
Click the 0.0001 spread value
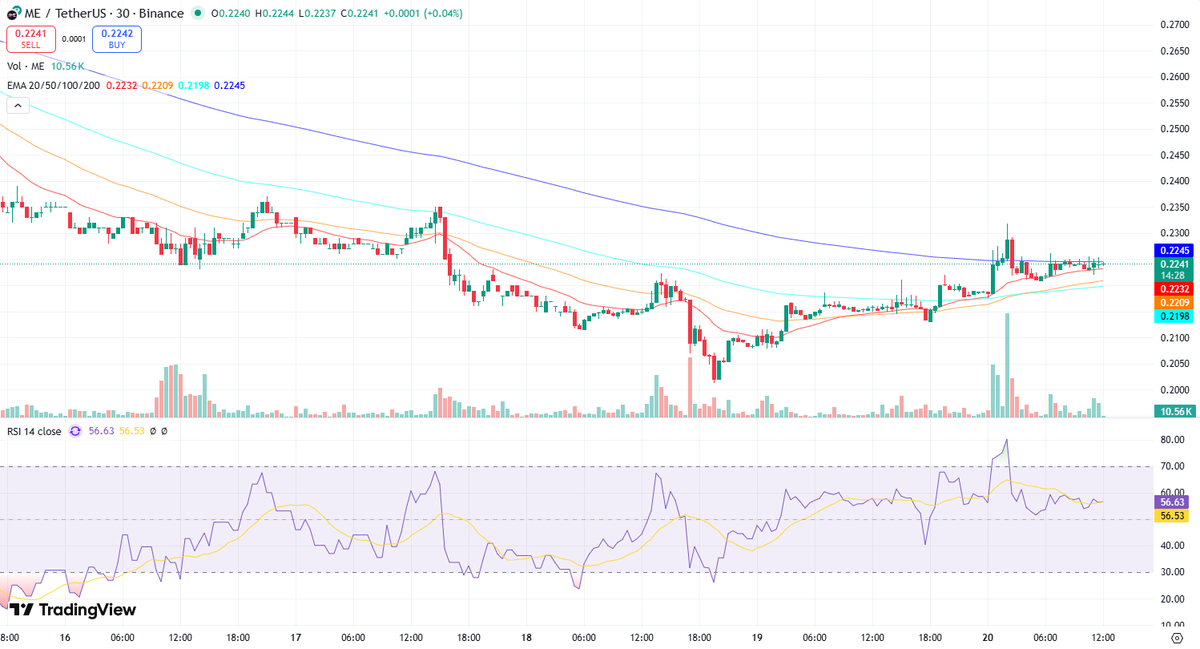coord(74,39)
